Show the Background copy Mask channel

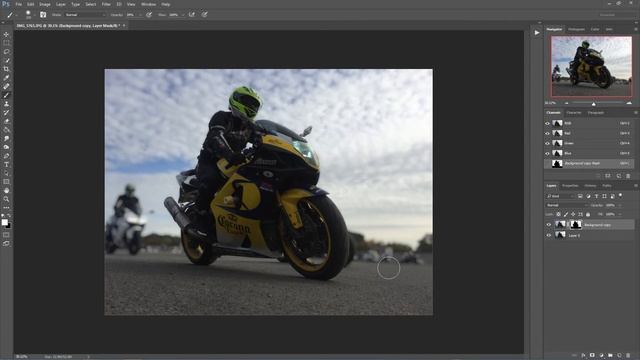click(547, 164)
